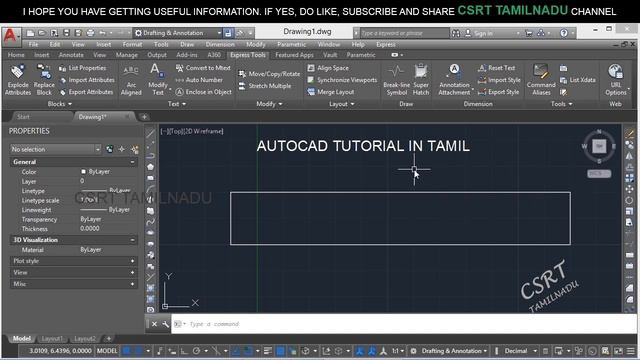Screen dimensions: 640x360
Task: Open the AutoCAD application menu button
Action: 10,36
